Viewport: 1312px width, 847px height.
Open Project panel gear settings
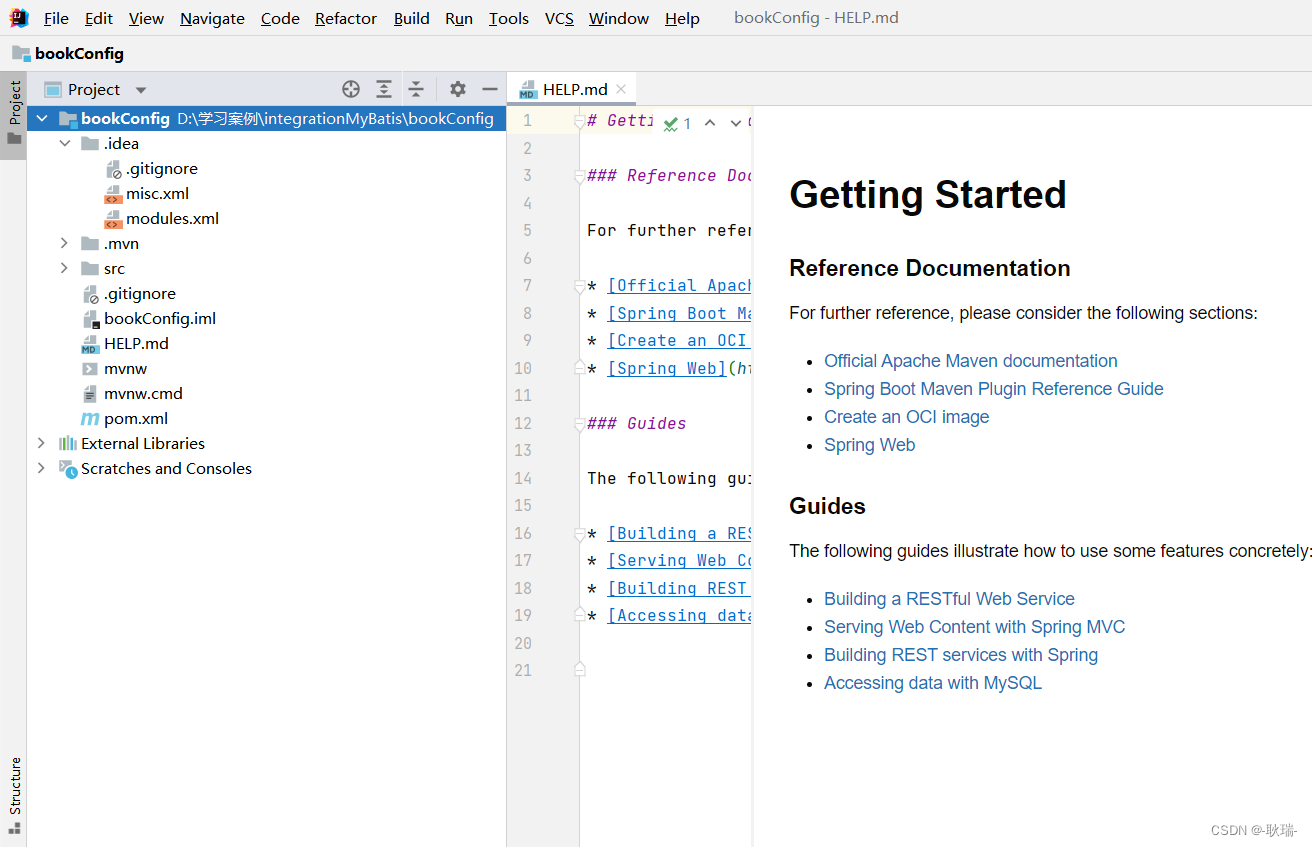click(458, 89)
